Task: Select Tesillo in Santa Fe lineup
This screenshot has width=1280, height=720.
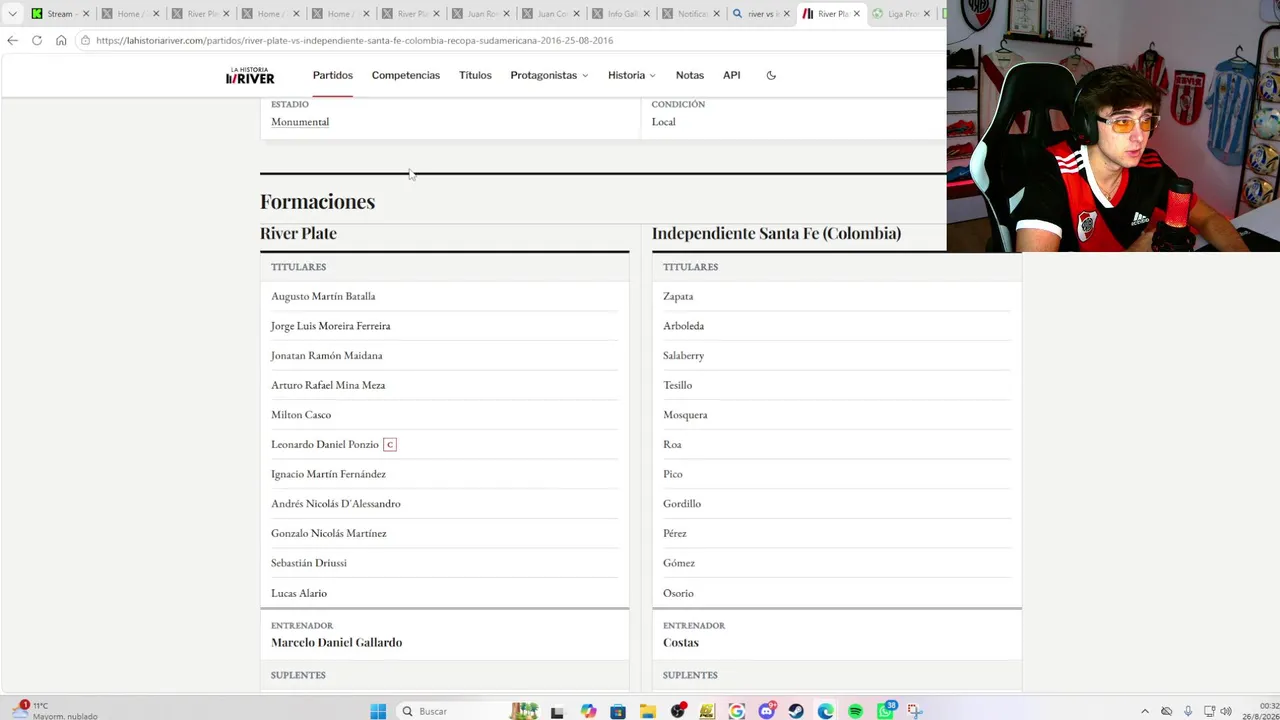Action: coord(678,385)
